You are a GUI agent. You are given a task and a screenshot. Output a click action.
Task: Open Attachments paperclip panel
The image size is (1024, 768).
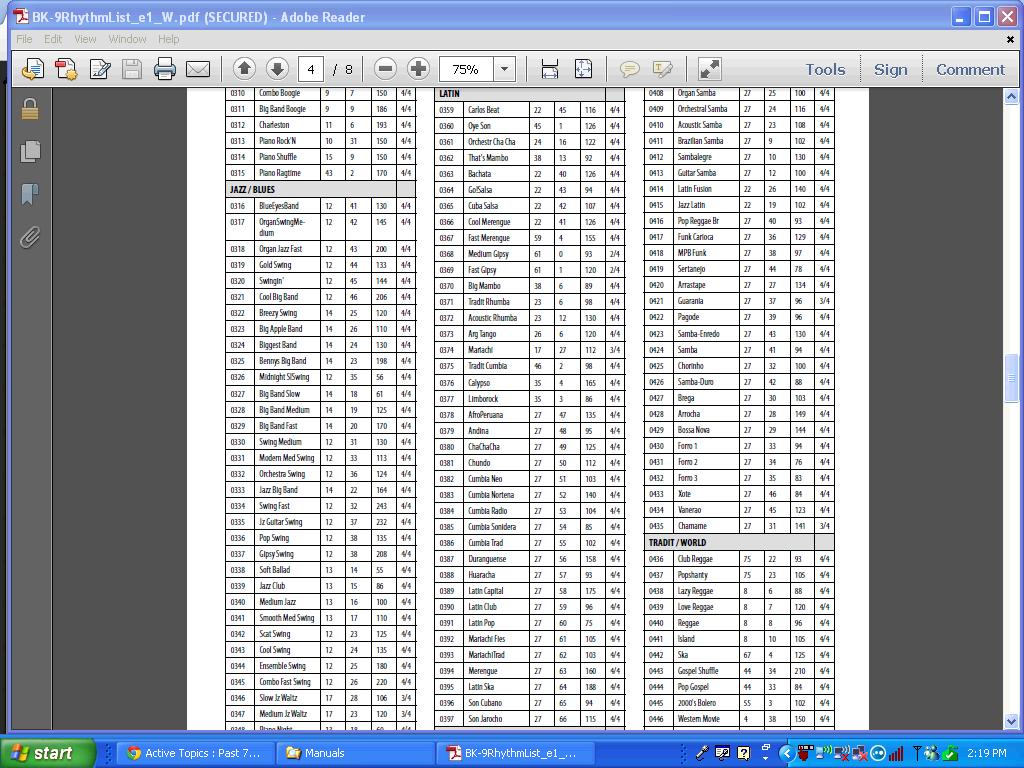pyautogui.click(x=29, y=236)
